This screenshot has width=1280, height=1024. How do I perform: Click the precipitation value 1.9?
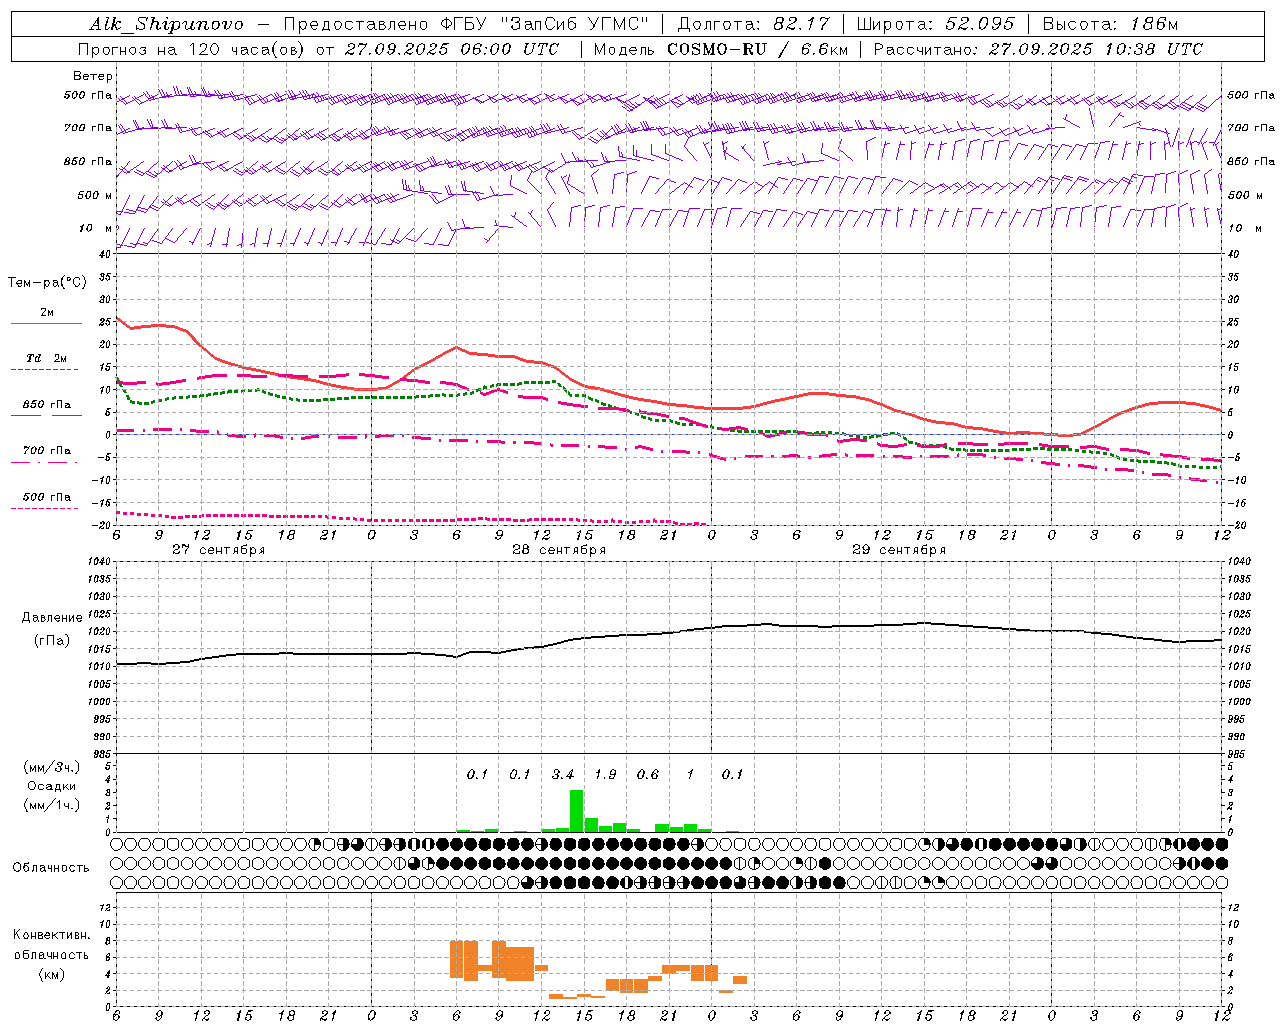(605, 775)
